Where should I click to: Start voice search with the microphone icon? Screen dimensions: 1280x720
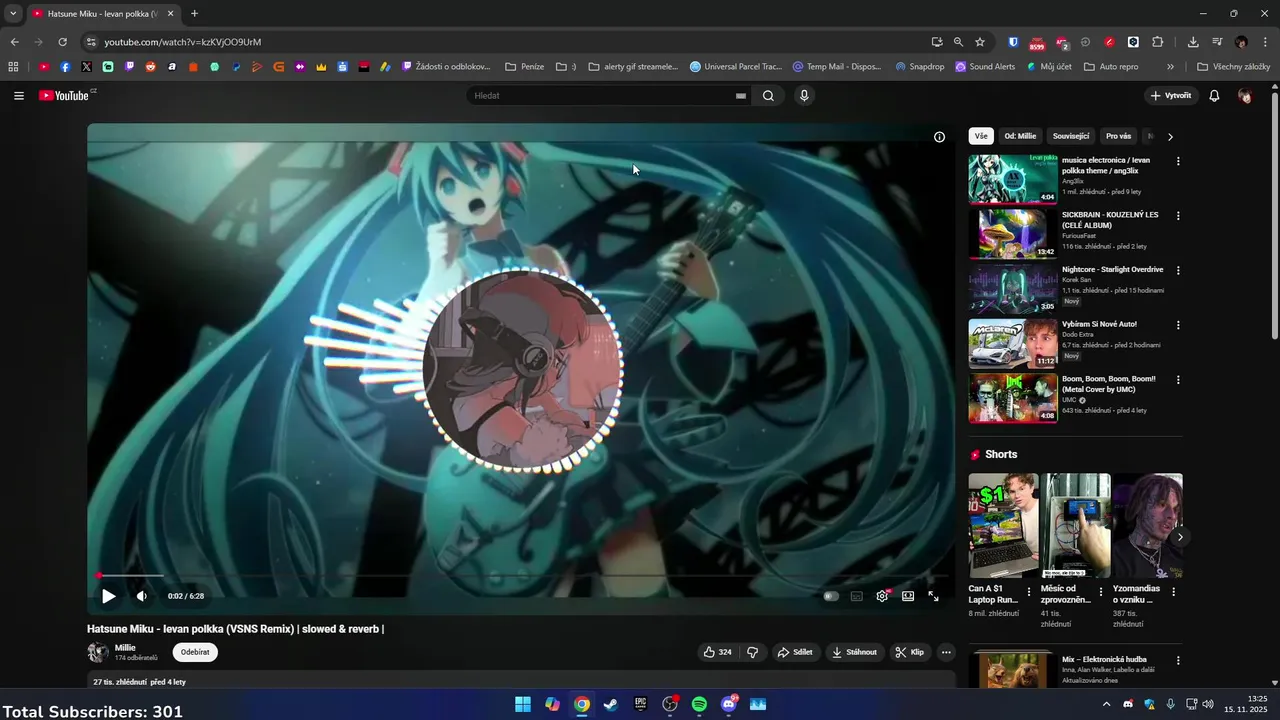click(804, 96)
